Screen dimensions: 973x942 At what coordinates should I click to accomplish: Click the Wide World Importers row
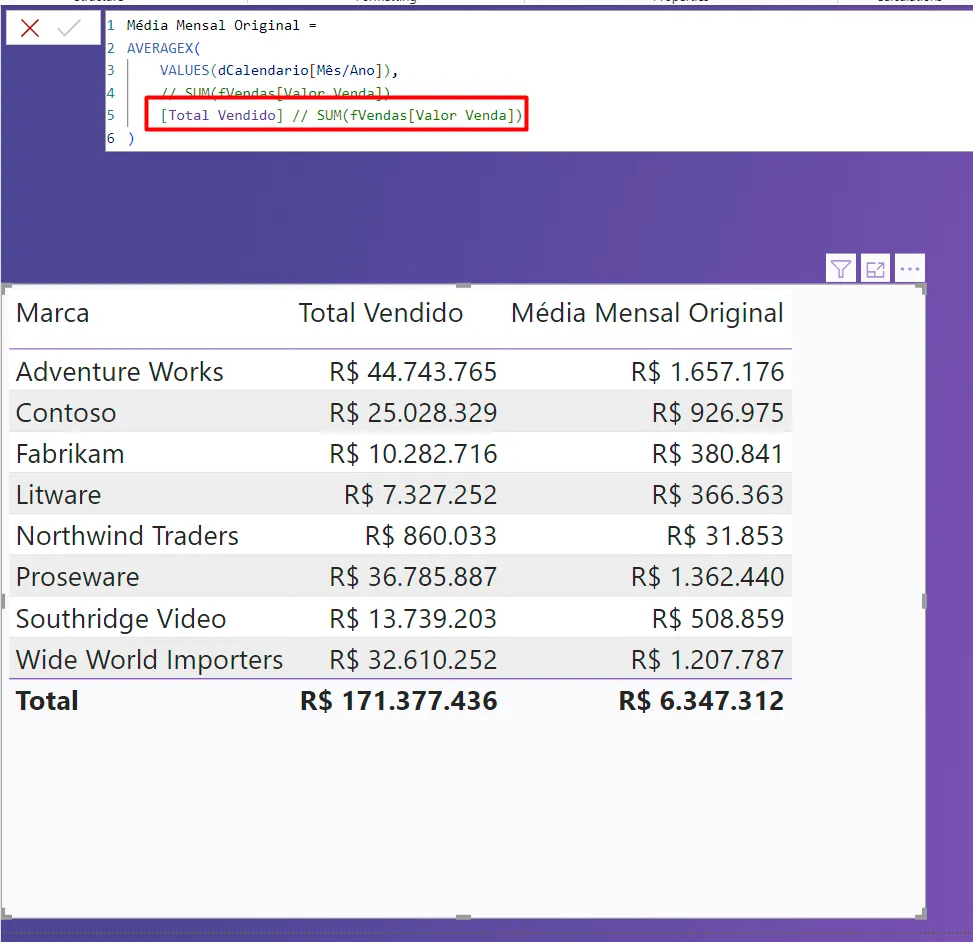[149, 660]
